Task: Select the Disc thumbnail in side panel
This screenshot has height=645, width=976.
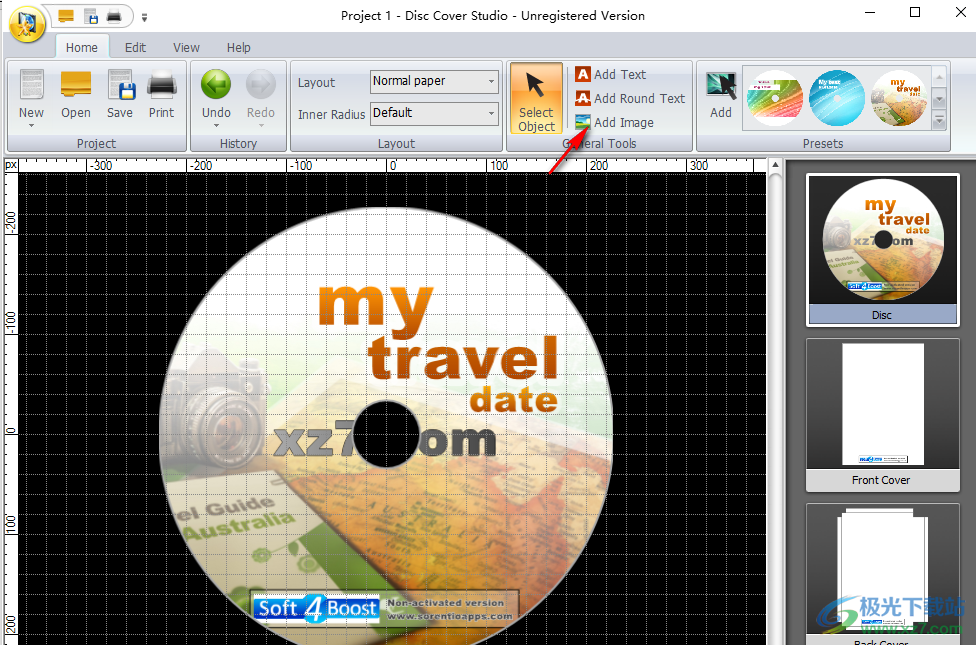Action: point(882,249)
